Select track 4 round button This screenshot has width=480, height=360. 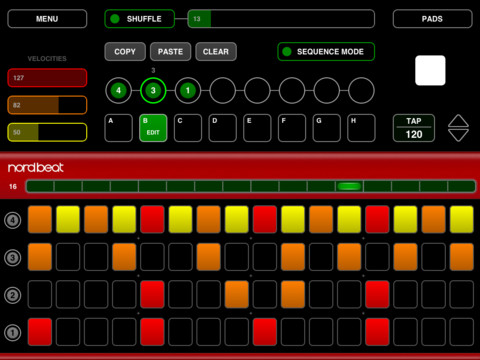pyautogui.click(x=13, y=220)
